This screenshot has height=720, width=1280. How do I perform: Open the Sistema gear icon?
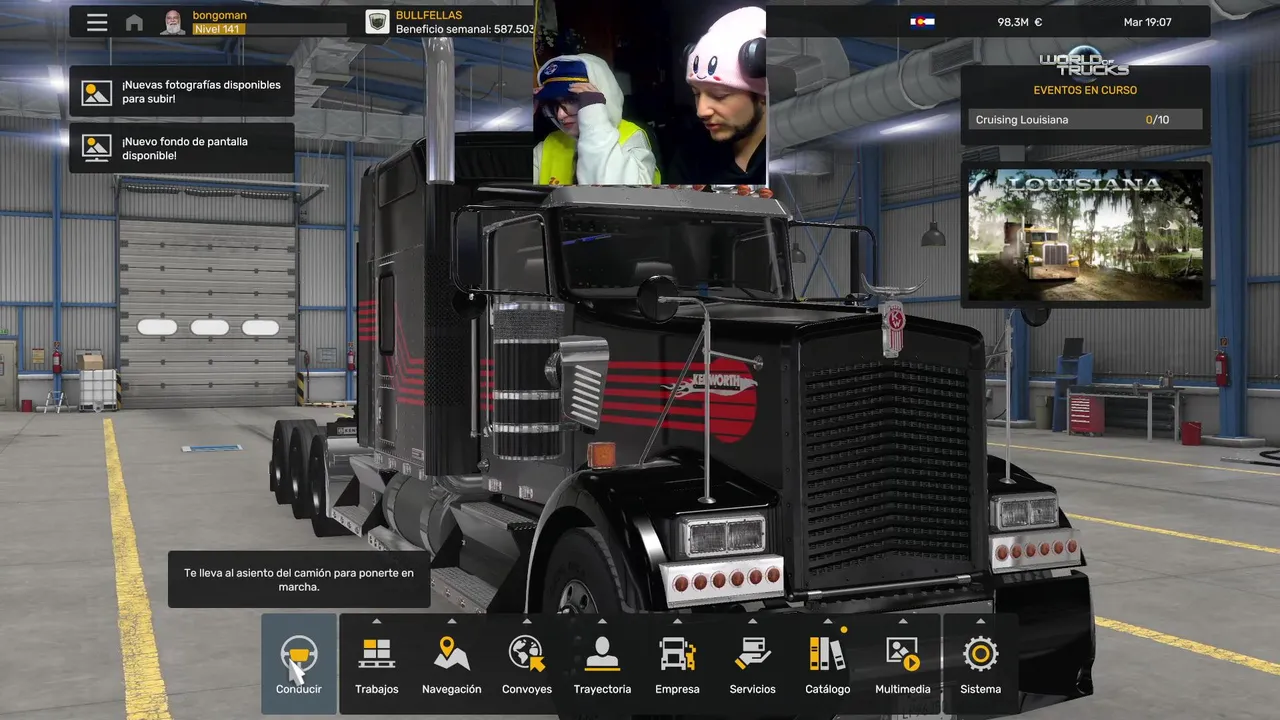coord(981,654)
